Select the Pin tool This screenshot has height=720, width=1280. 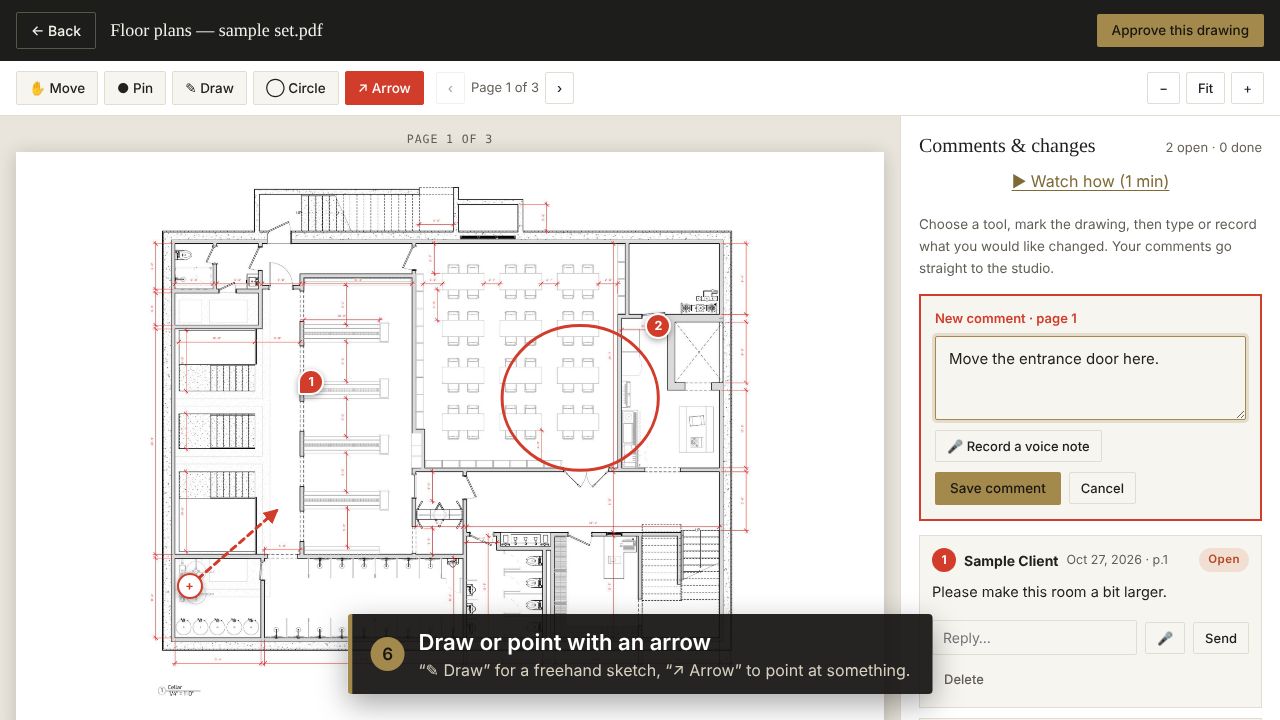135,88
